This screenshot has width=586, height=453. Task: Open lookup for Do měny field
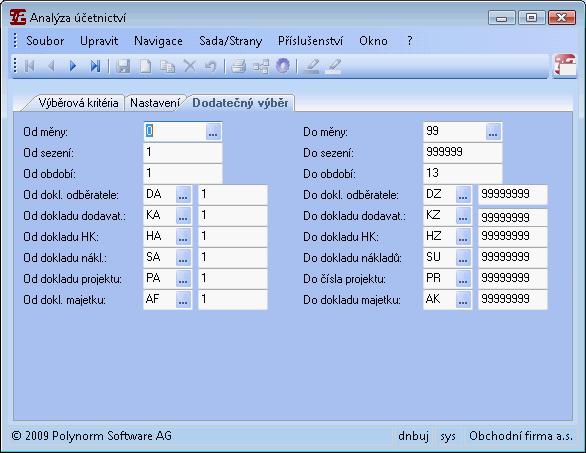(x=493, y=132)
